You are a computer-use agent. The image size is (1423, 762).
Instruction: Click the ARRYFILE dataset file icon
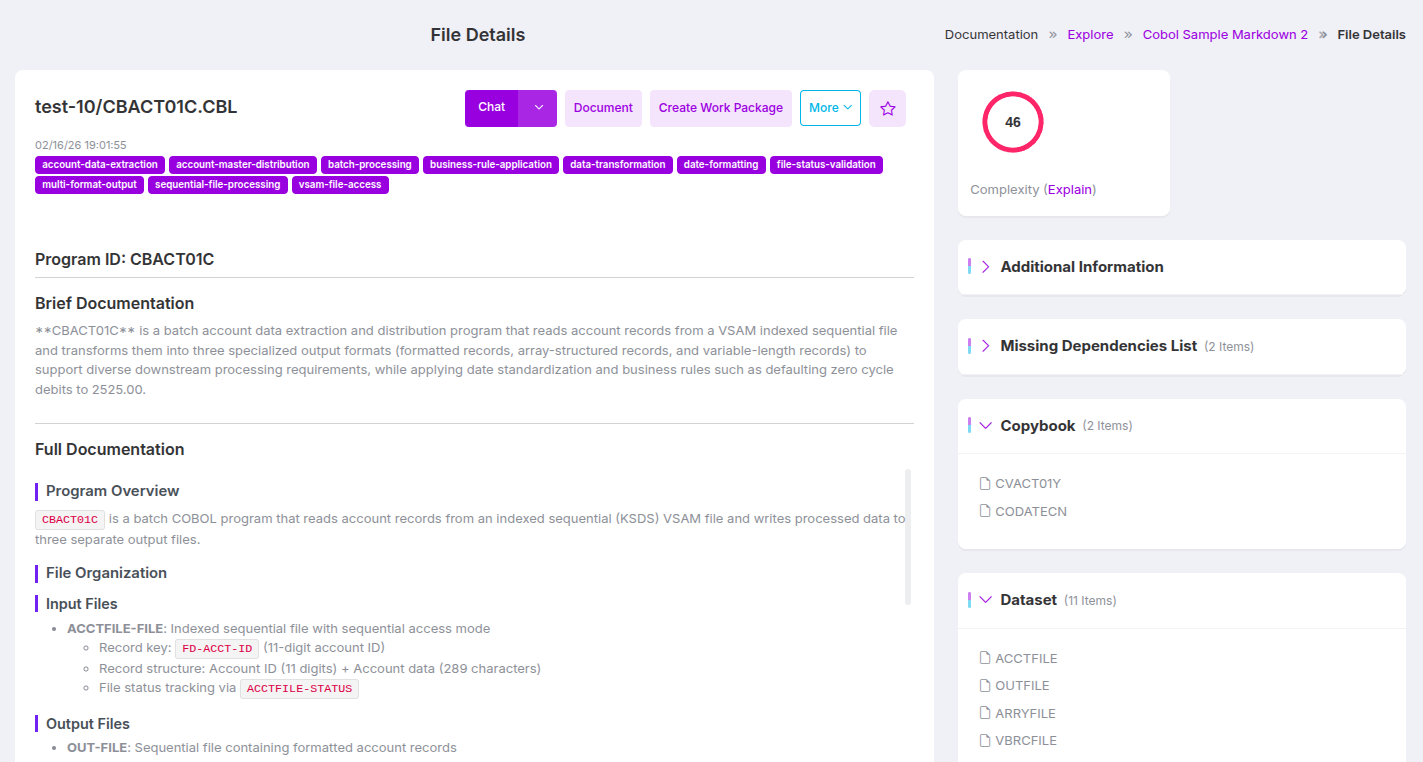(985, 714)
